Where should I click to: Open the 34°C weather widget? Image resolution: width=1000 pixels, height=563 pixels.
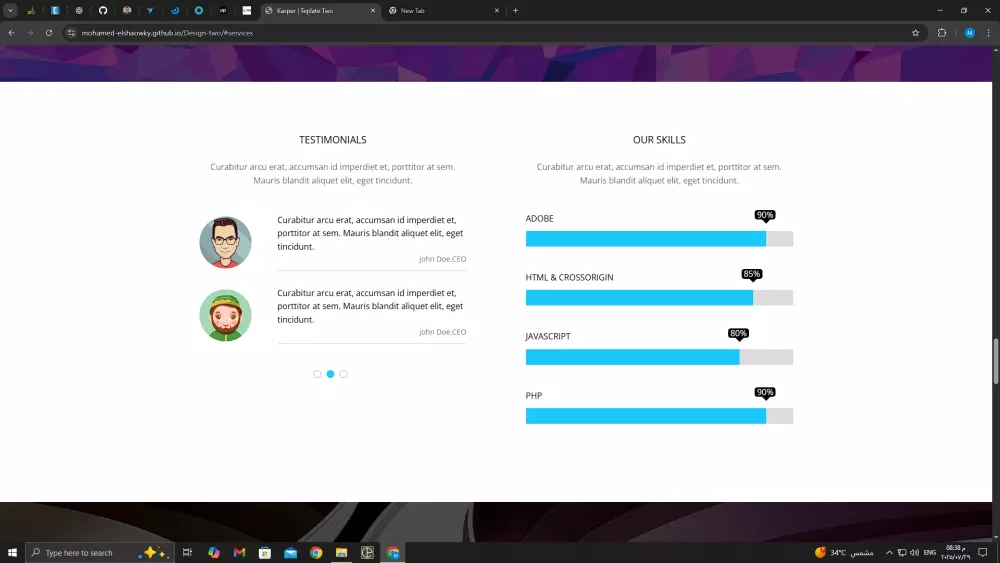[844, 552]
